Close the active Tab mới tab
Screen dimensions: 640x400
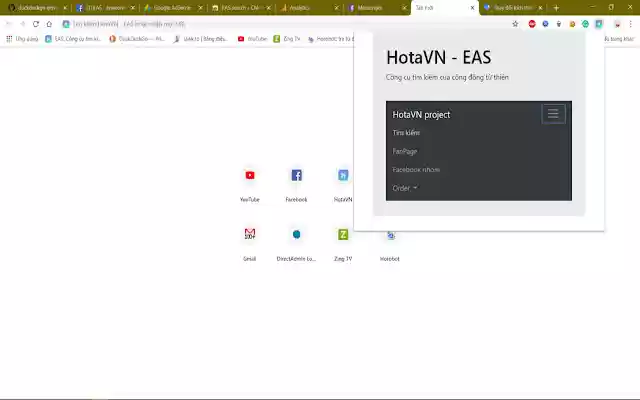472,8
